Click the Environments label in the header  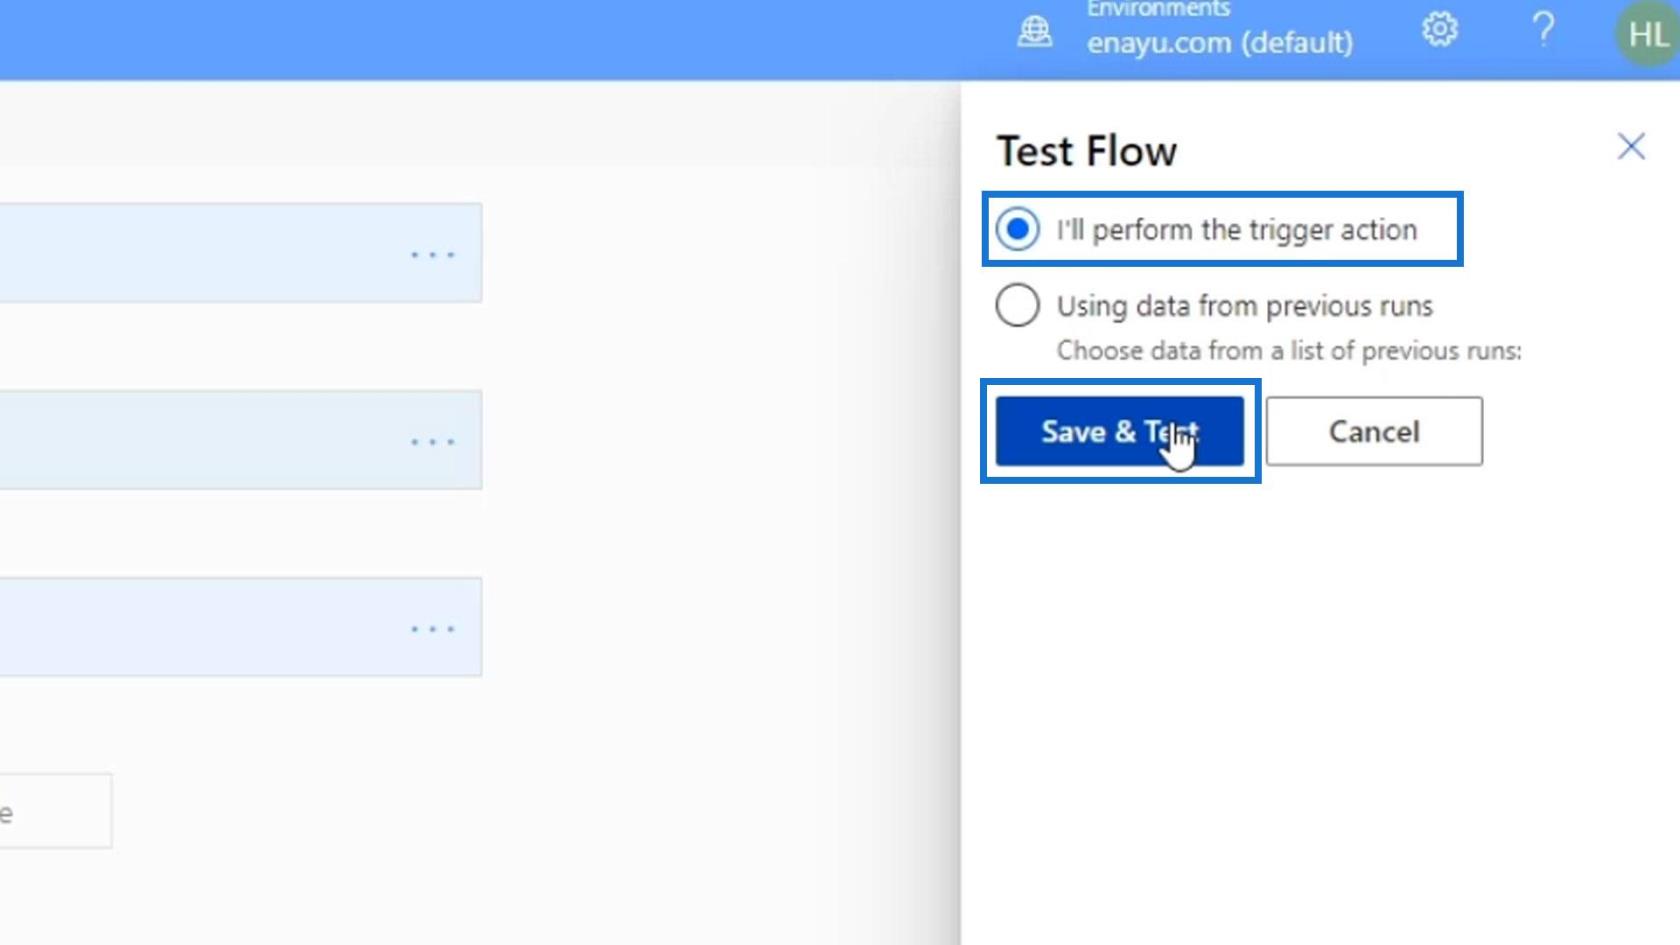(1158, 9)
